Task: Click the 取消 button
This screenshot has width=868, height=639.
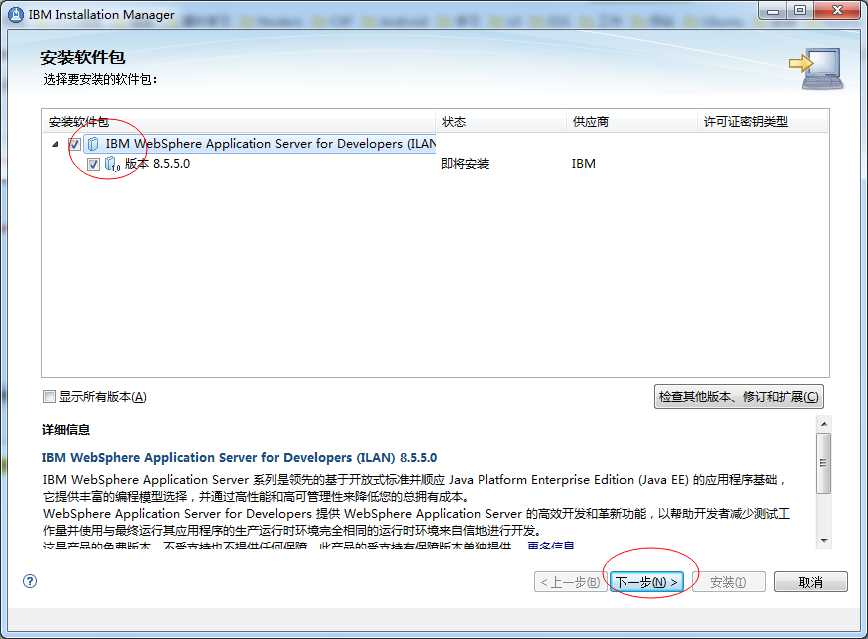Action: click(x=810, y=582)
